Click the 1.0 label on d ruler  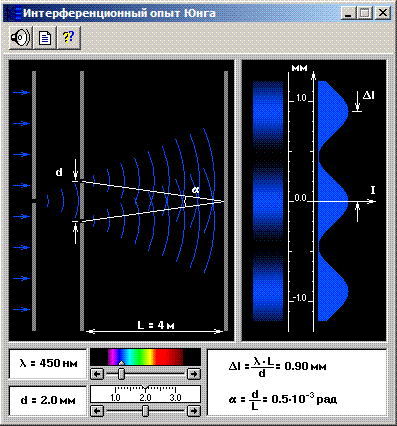115,398
